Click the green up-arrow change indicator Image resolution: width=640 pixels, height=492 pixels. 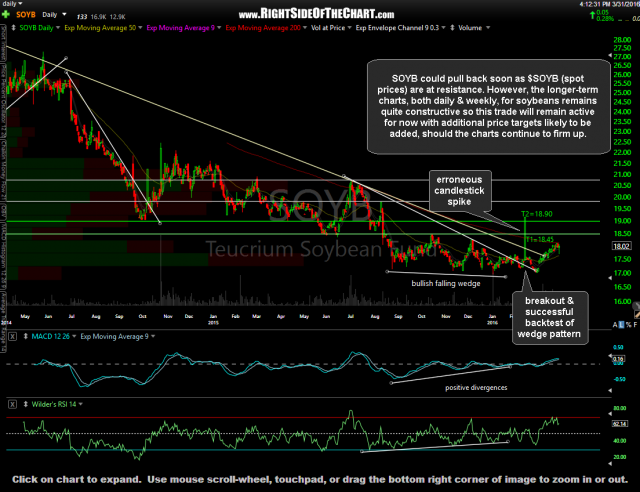(x=592, y=15)
